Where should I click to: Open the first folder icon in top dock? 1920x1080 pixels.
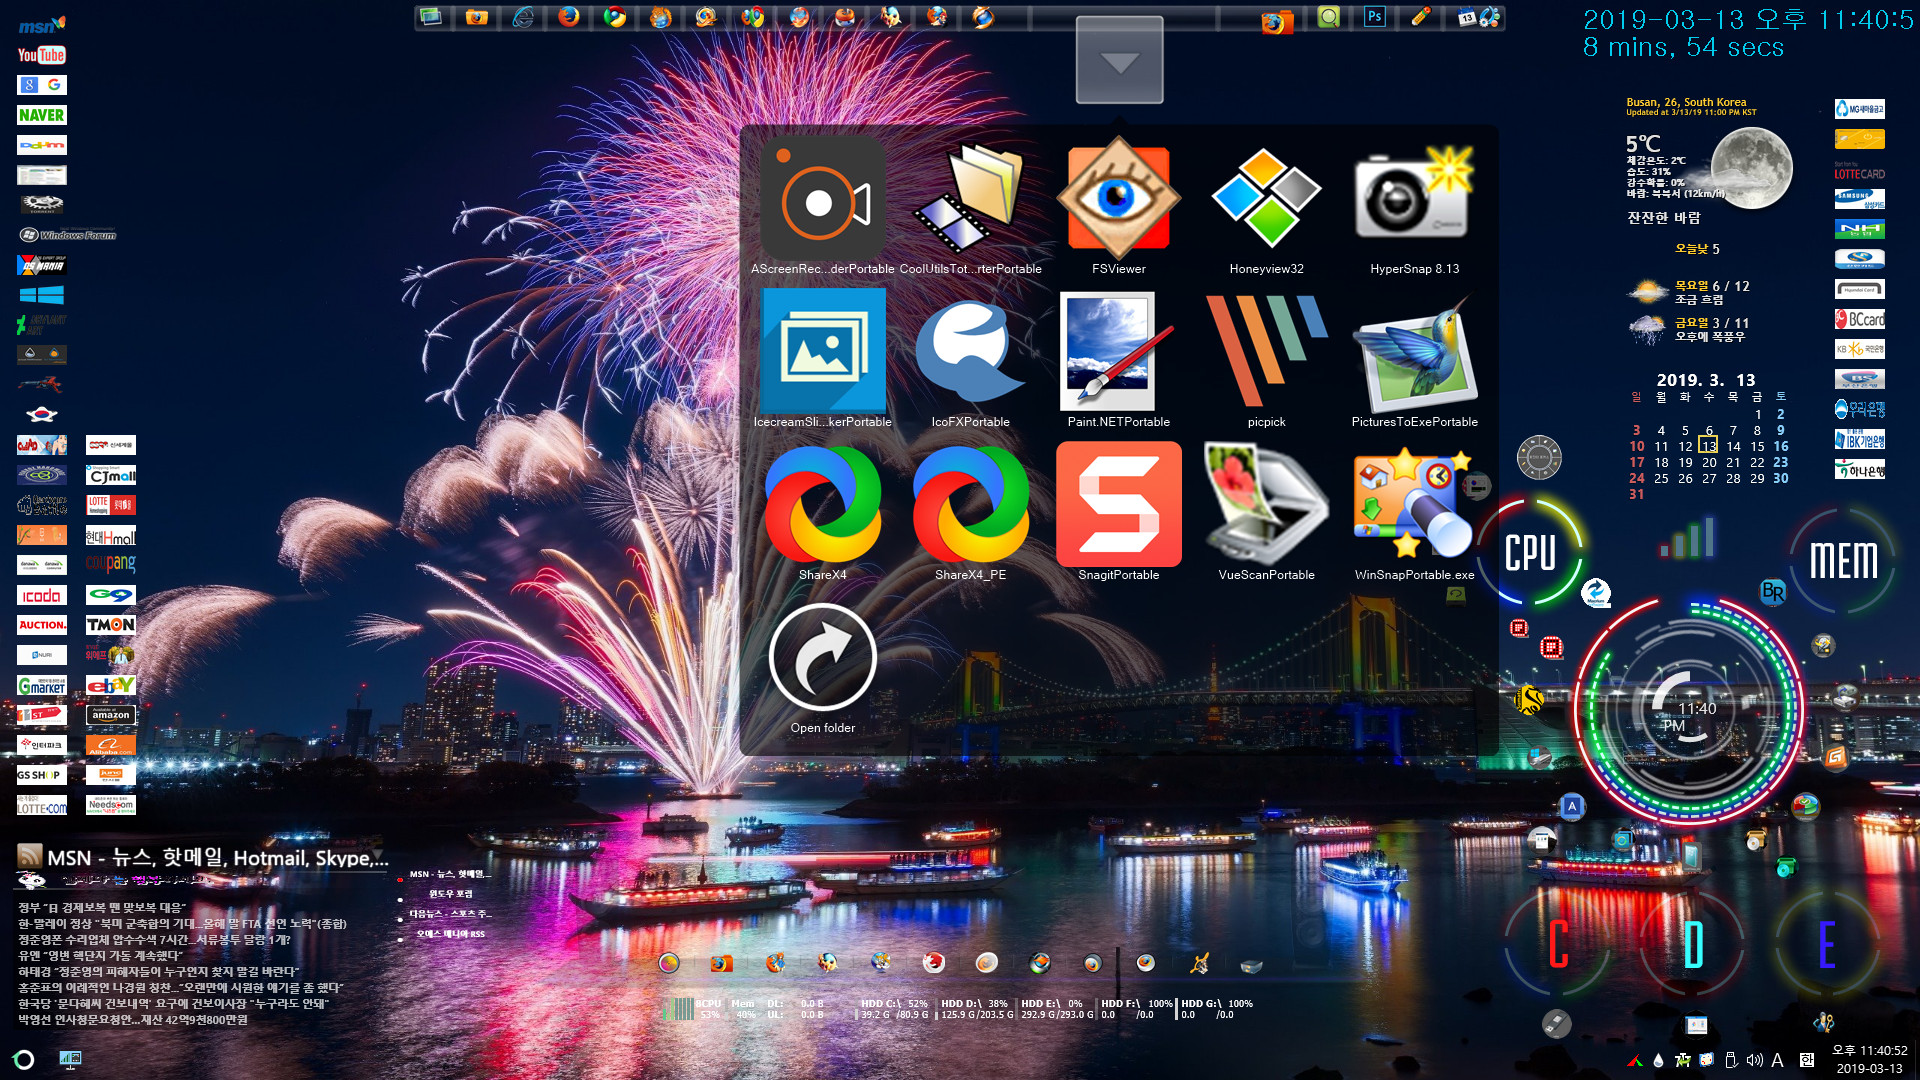(x=477, y=17)
